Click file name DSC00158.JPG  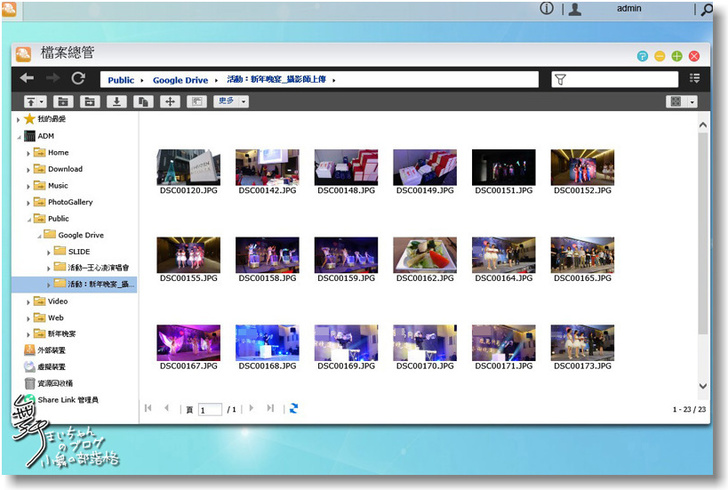pos(267,278)
